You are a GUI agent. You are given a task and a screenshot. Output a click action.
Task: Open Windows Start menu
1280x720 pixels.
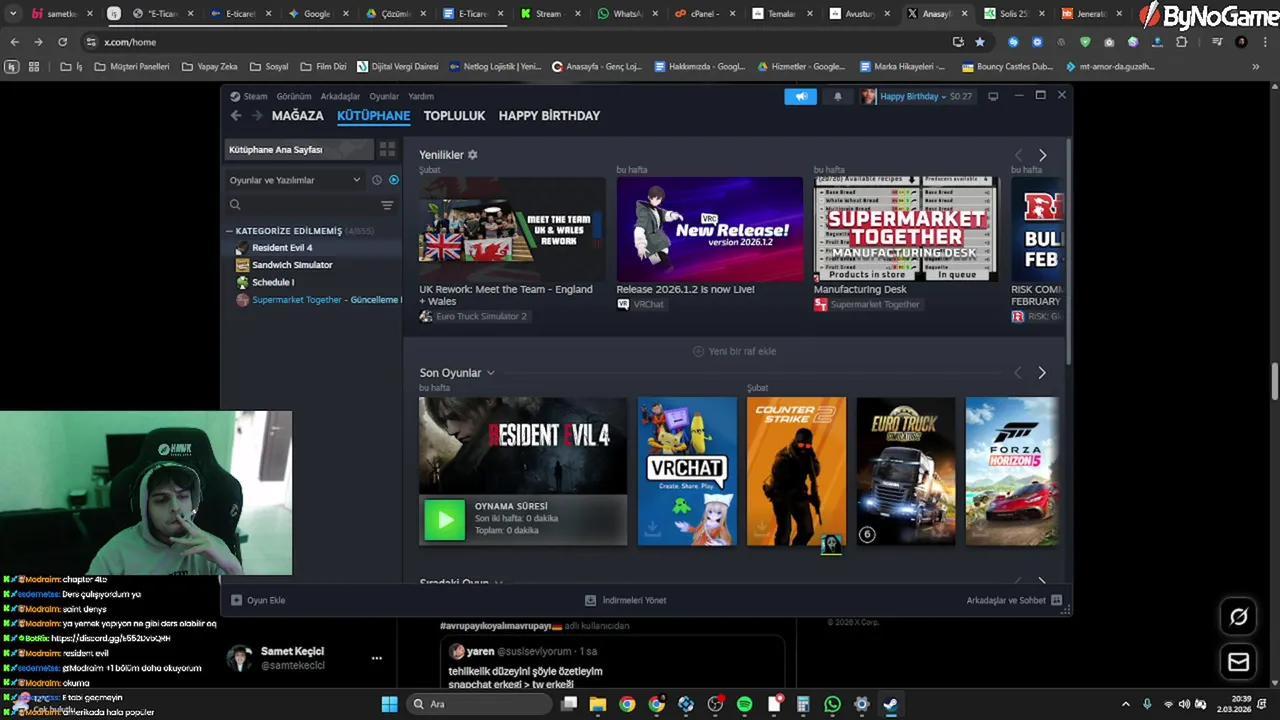coord(389,704)
